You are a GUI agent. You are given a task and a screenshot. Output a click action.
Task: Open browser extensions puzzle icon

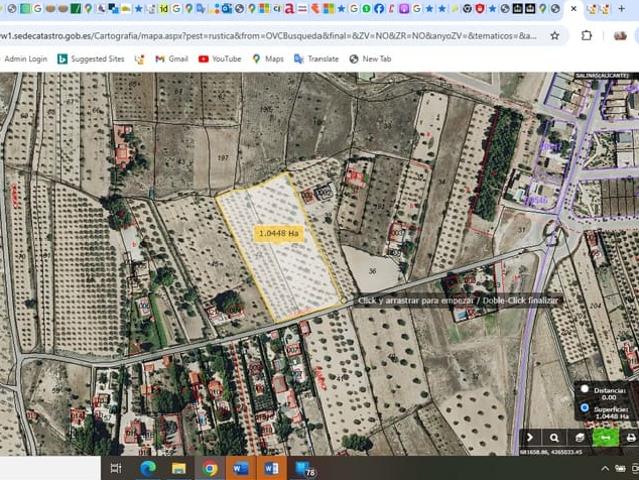click(586, 35)
